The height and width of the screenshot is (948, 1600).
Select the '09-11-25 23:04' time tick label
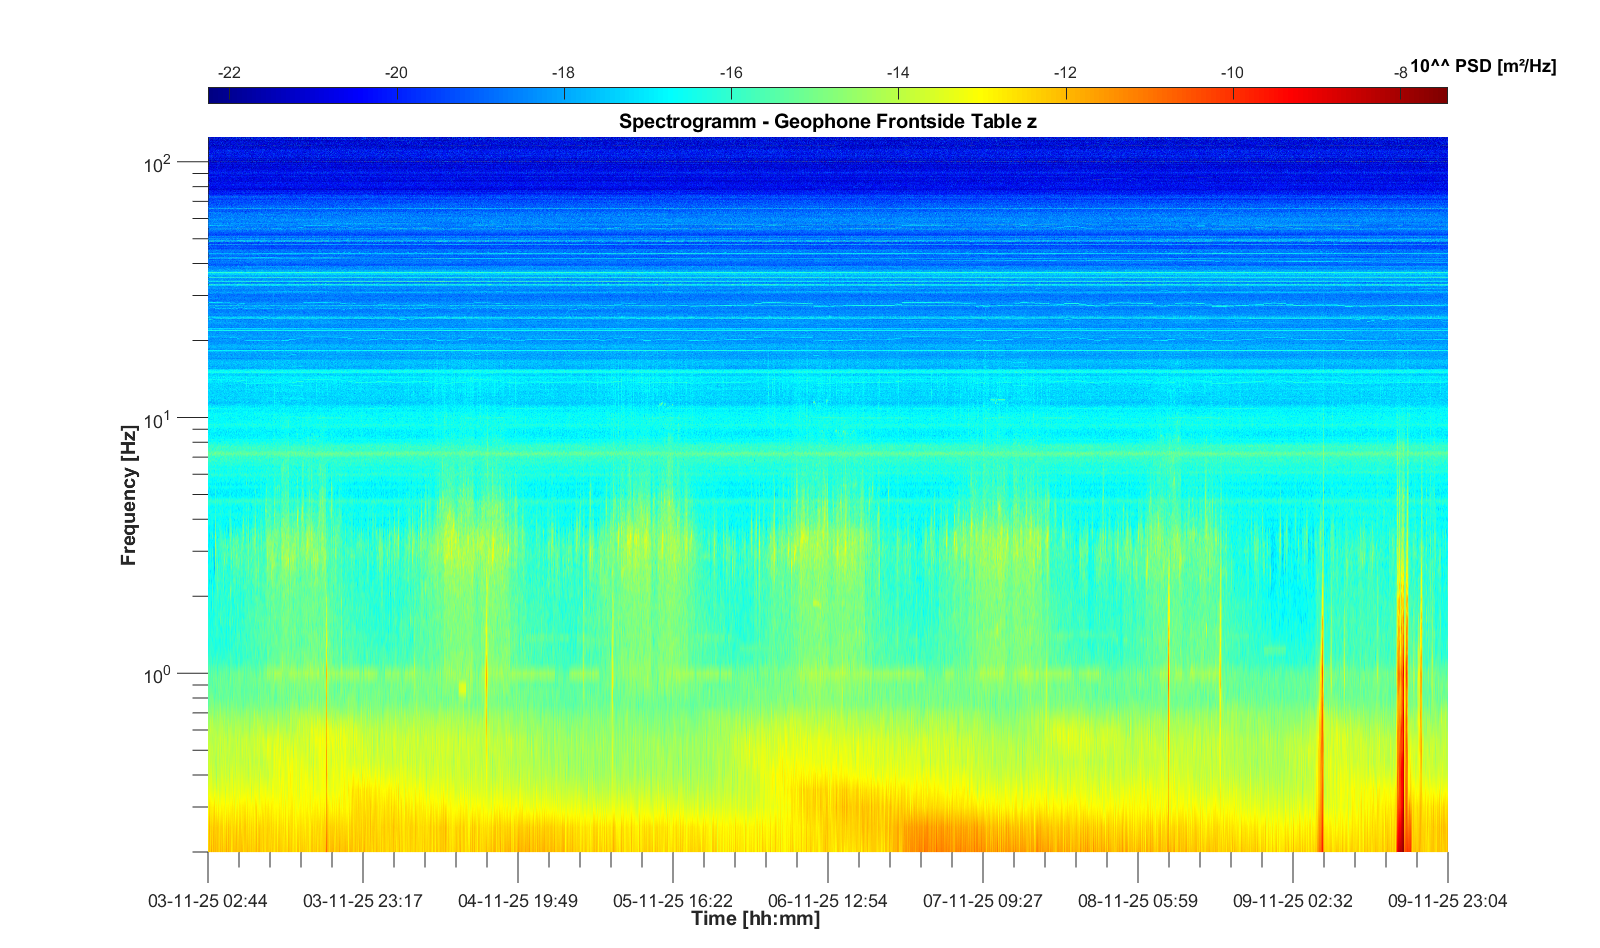[x=1447, y=901]
